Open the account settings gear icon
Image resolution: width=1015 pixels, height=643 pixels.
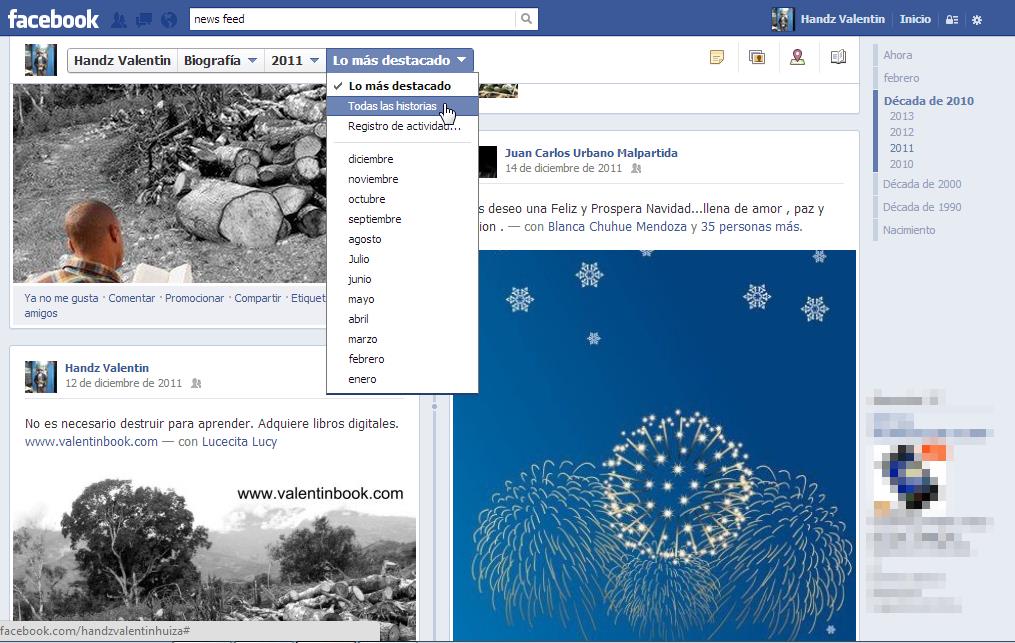point(977,19)
